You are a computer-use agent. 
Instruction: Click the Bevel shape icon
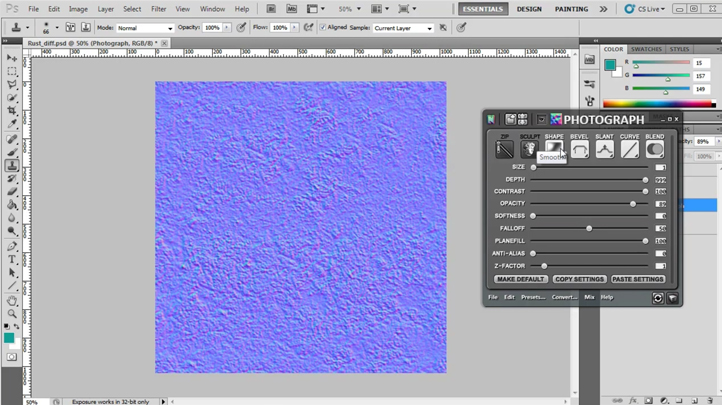(x=579, y=150)
